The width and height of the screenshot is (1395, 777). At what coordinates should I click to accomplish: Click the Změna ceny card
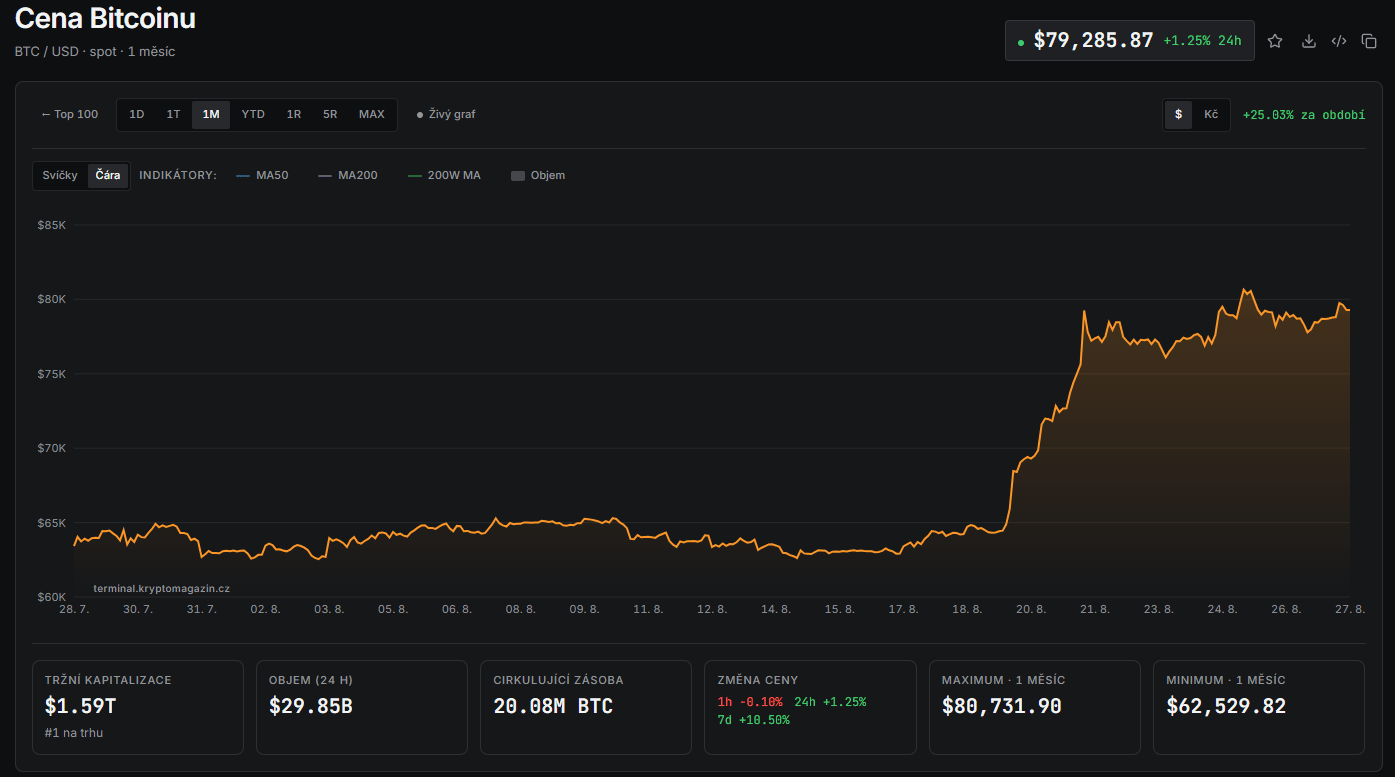click(810, 707)
